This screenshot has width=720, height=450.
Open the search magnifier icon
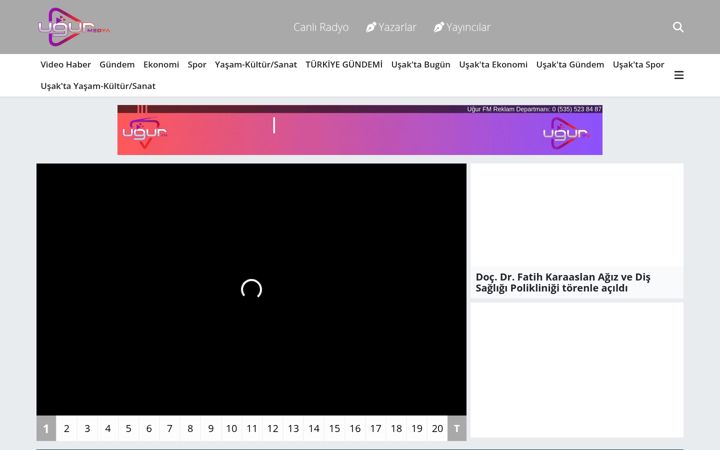click(678, 27)
